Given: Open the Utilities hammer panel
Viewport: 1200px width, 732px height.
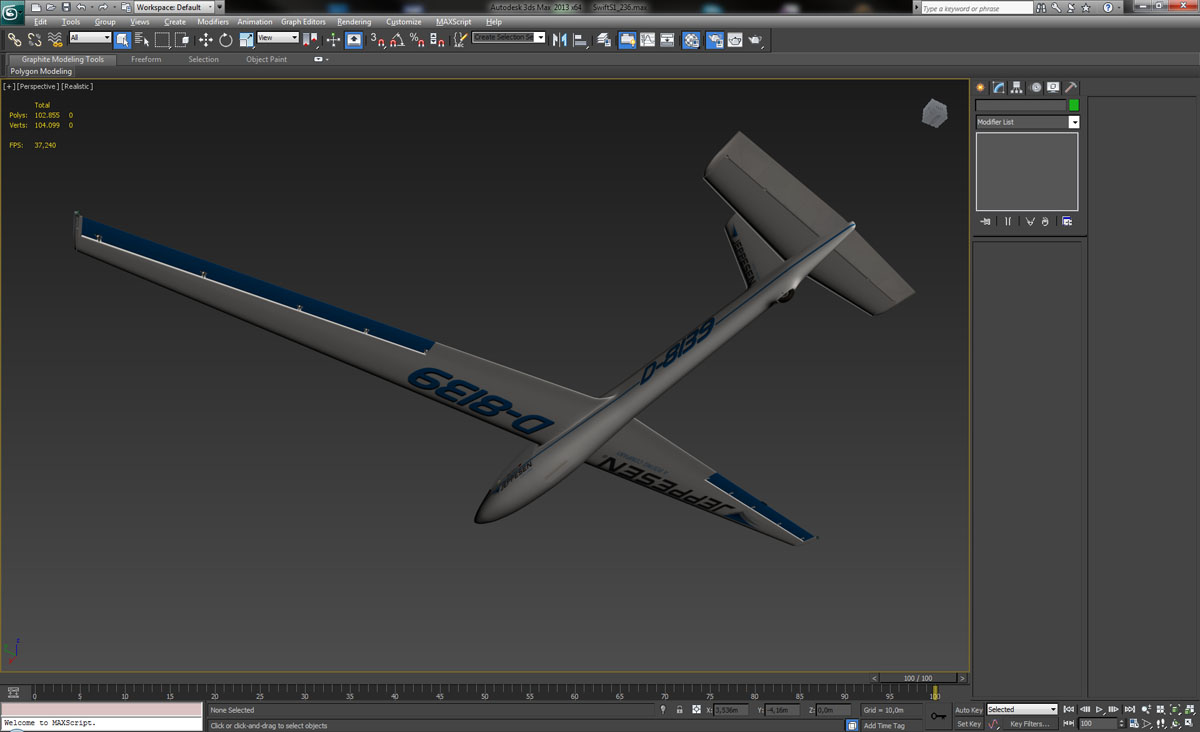Looking at the screenshot, I should coord(1070,88).
